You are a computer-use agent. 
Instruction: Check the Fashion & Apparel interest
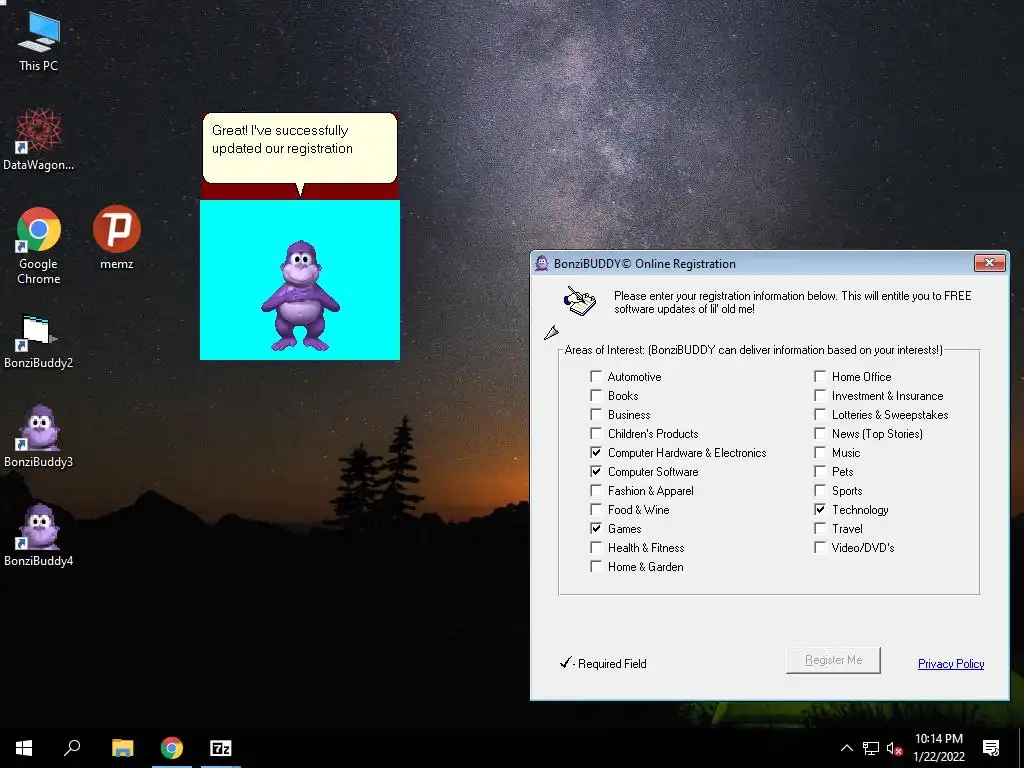pos(596,490)
